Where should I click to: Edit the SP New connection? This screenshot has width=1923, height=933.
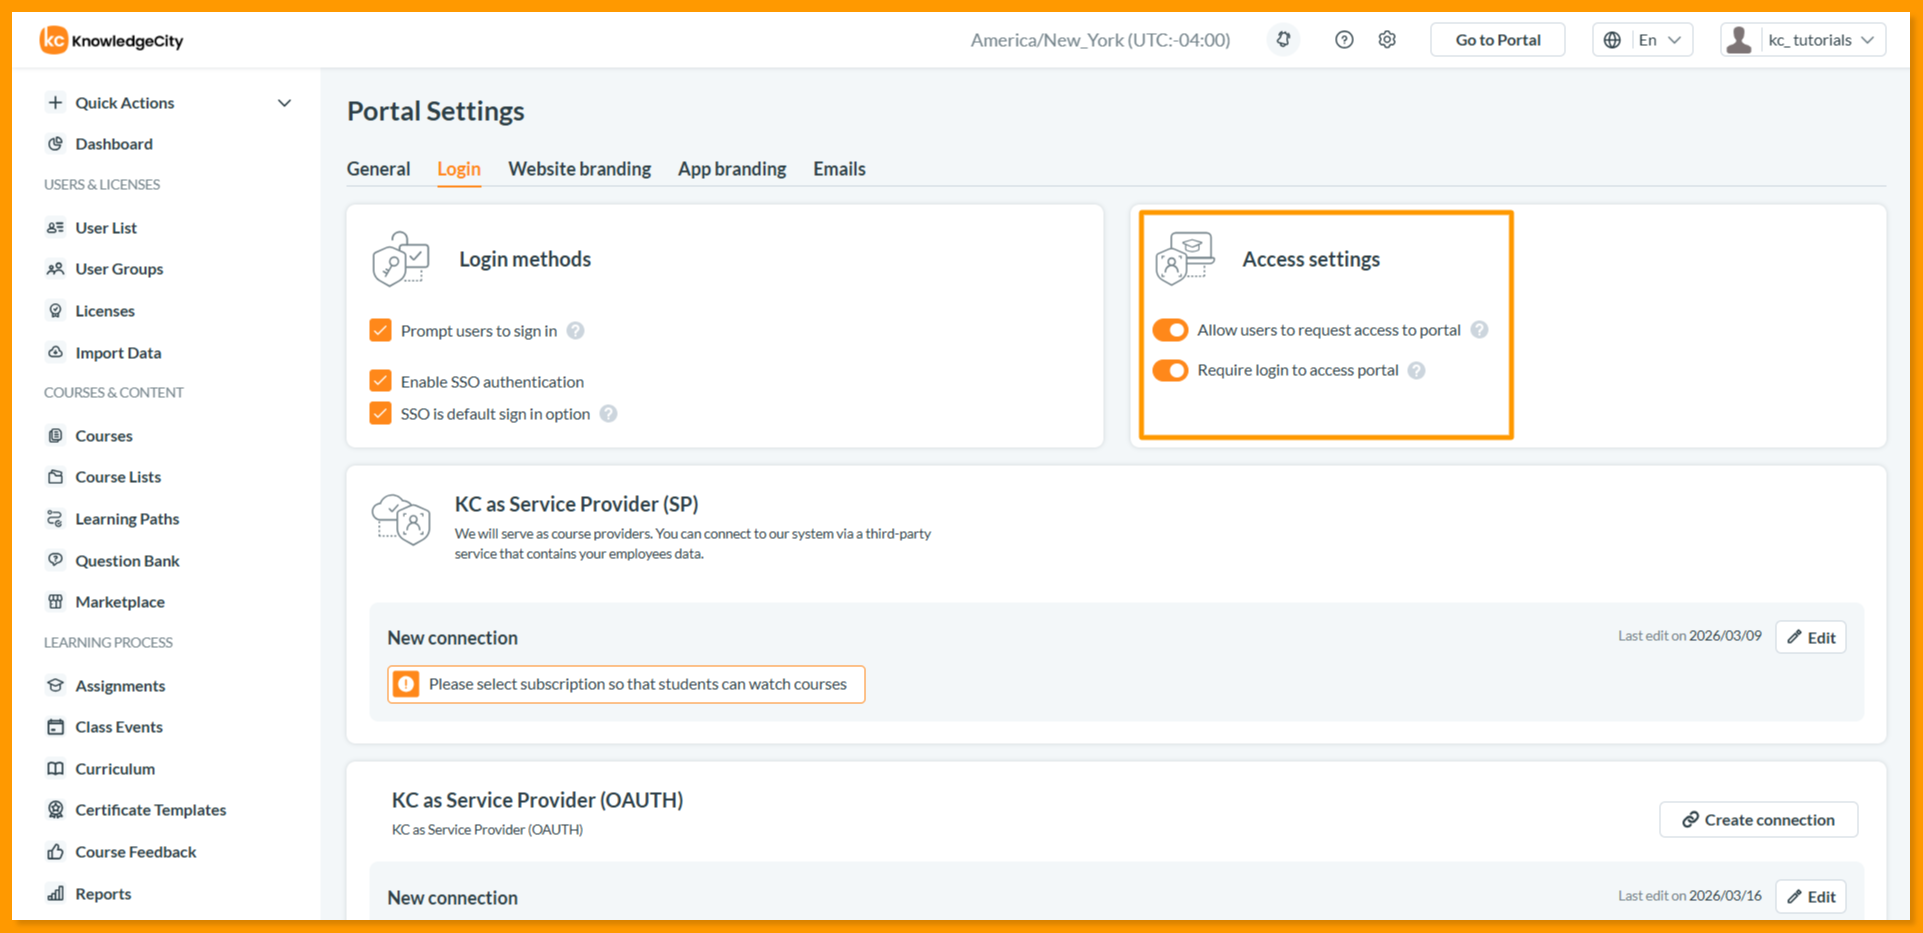coord(1811,637)
